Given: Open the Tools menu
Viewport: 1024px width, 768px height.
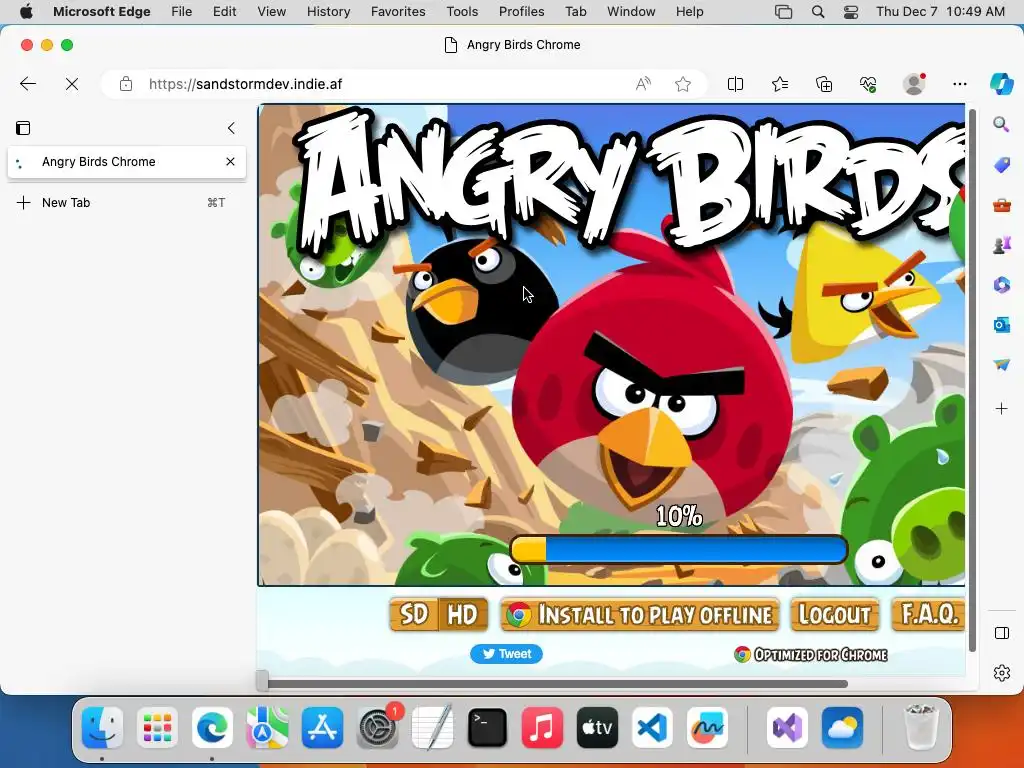Looking at the screenshot, I should tap(462, 11).
